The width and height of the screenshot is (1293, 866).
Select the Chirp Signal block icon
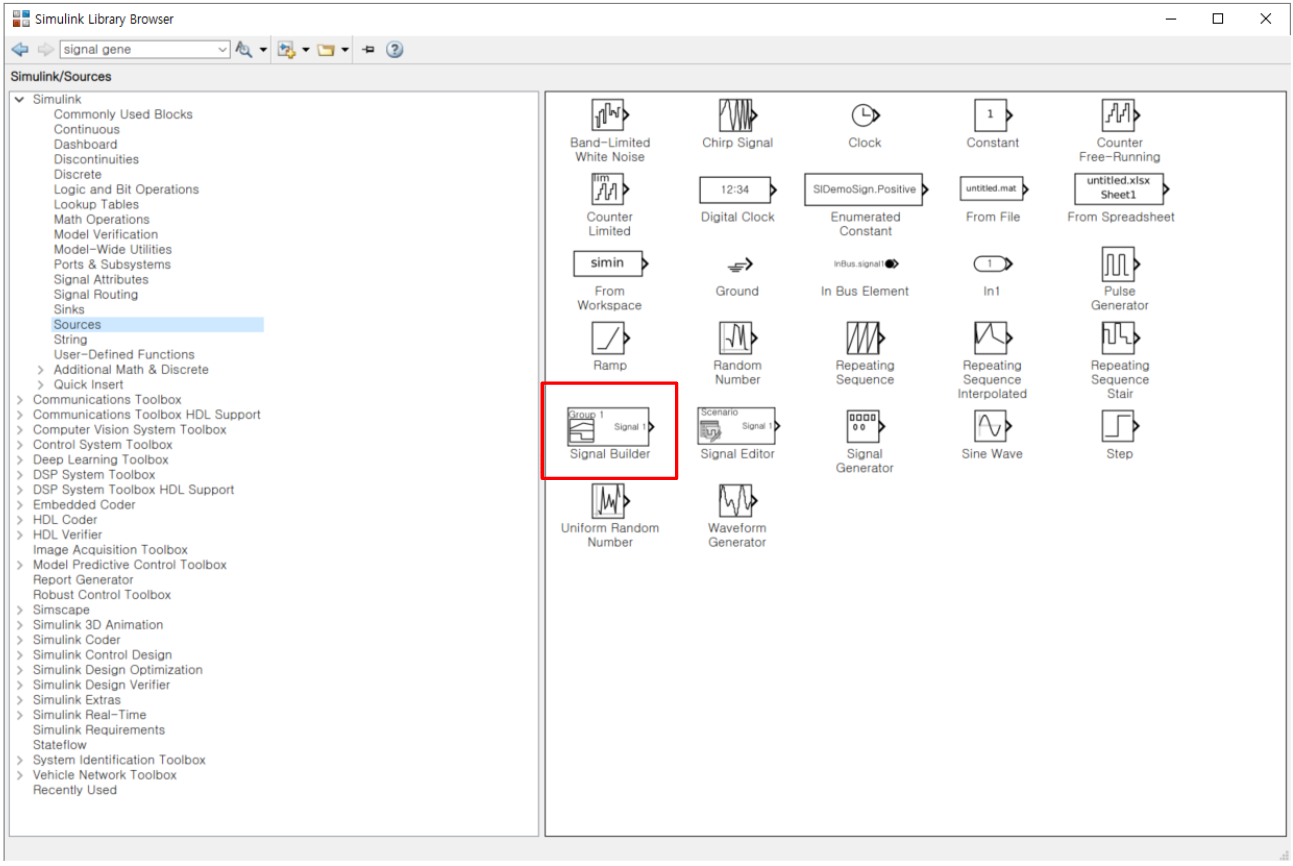coord(737,115)
